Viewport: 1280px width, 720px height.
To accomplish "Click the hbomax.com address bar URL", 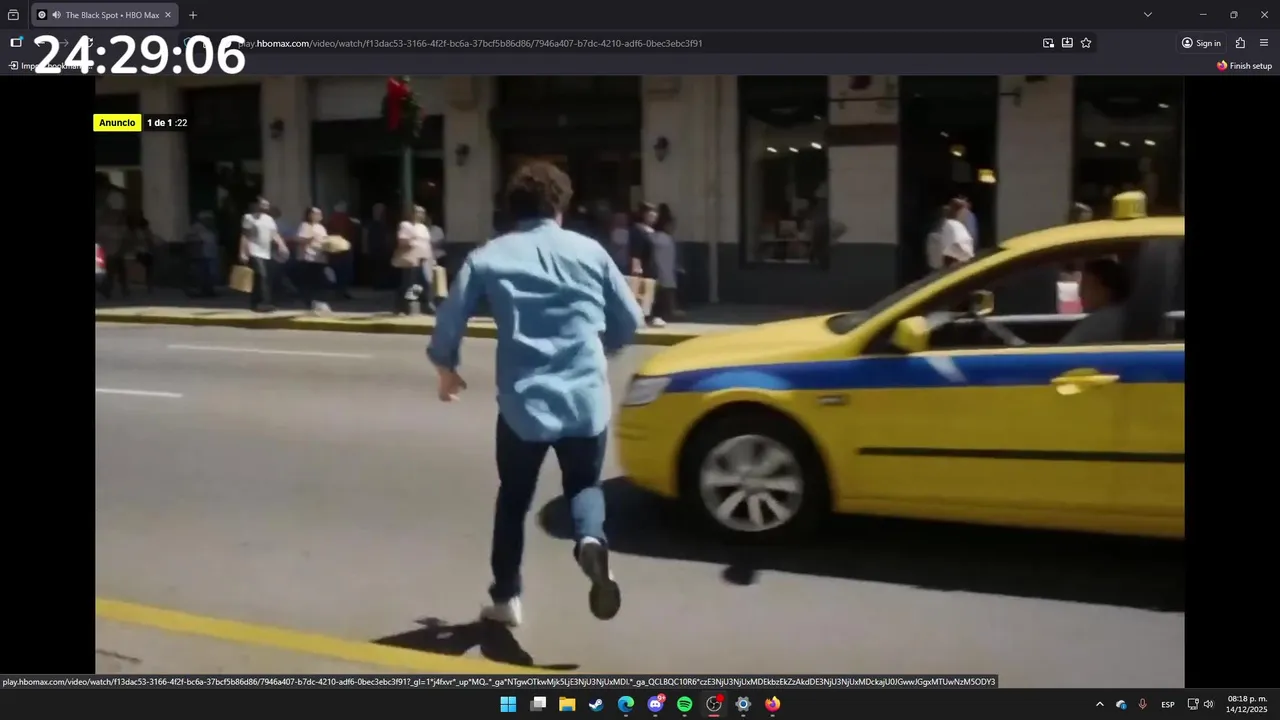I will pos(470,44).
